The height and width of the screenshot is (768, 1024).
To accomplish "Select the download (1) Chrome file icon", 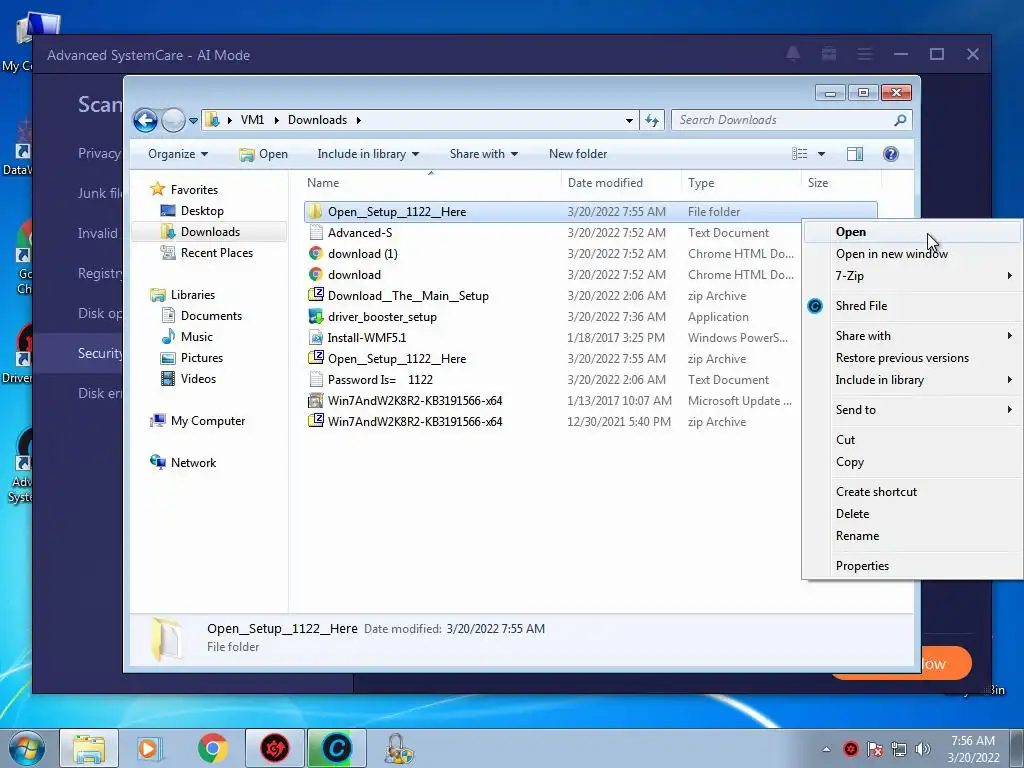I will tap(316, 253).
